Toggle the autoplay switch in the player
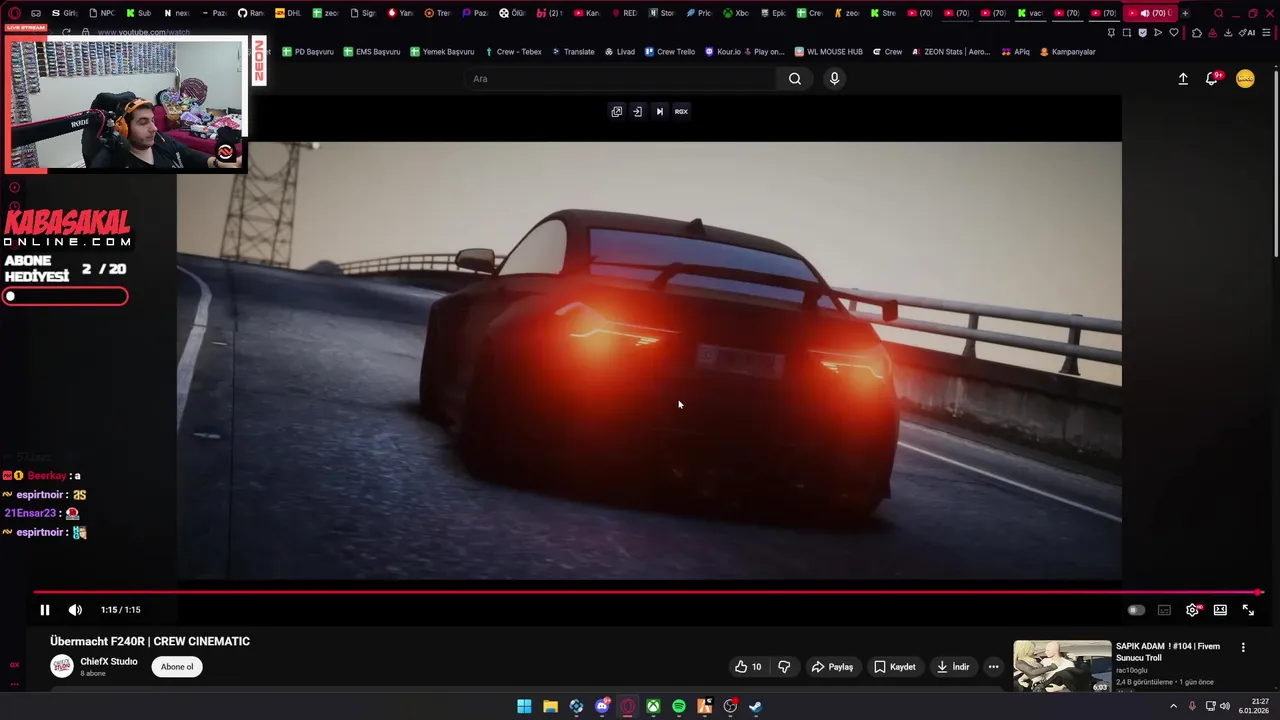The image size is (1280, 720). pyautogui.click(x=1136, y=610)
